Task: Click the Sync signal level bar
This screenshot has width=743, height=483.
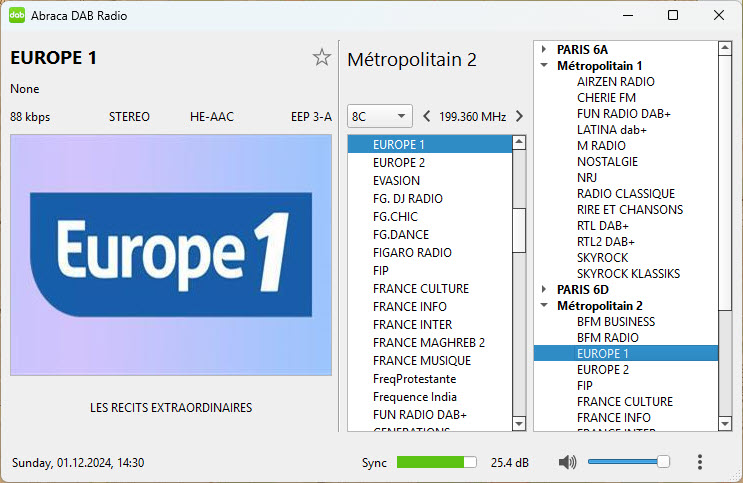Action: click(x=436, y=462)
